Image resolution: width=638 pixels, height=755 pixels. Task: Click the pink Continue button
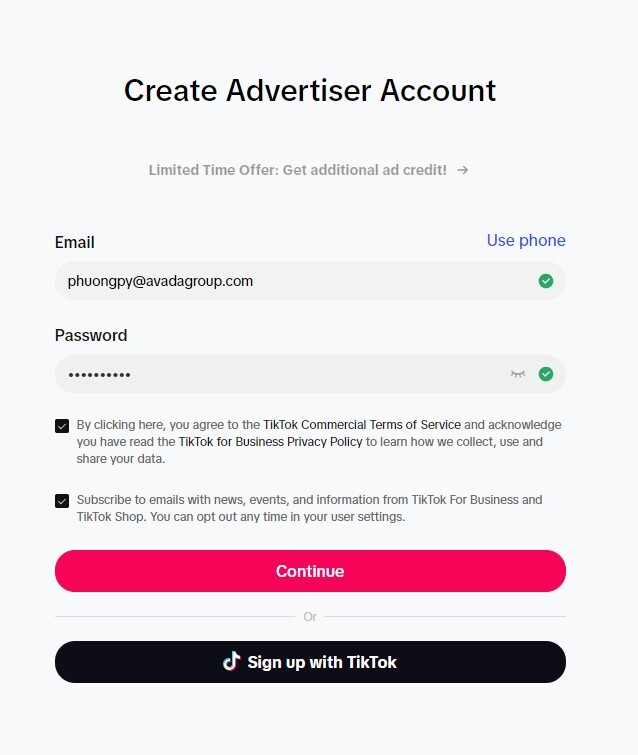click(x=310, y=571)
